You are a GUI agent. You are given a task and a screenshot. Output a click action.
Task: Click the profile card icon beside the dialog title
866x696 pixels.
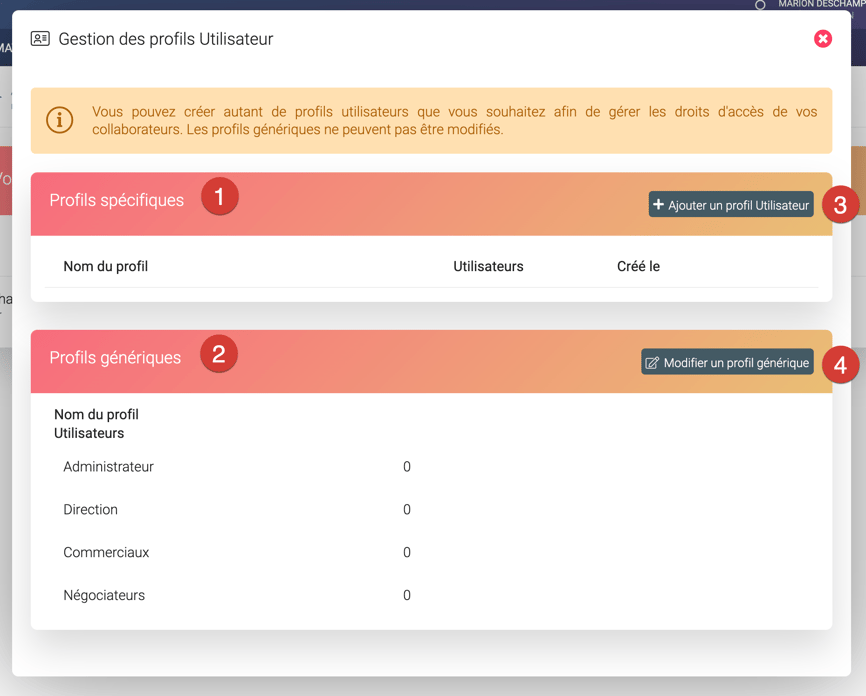39,39
